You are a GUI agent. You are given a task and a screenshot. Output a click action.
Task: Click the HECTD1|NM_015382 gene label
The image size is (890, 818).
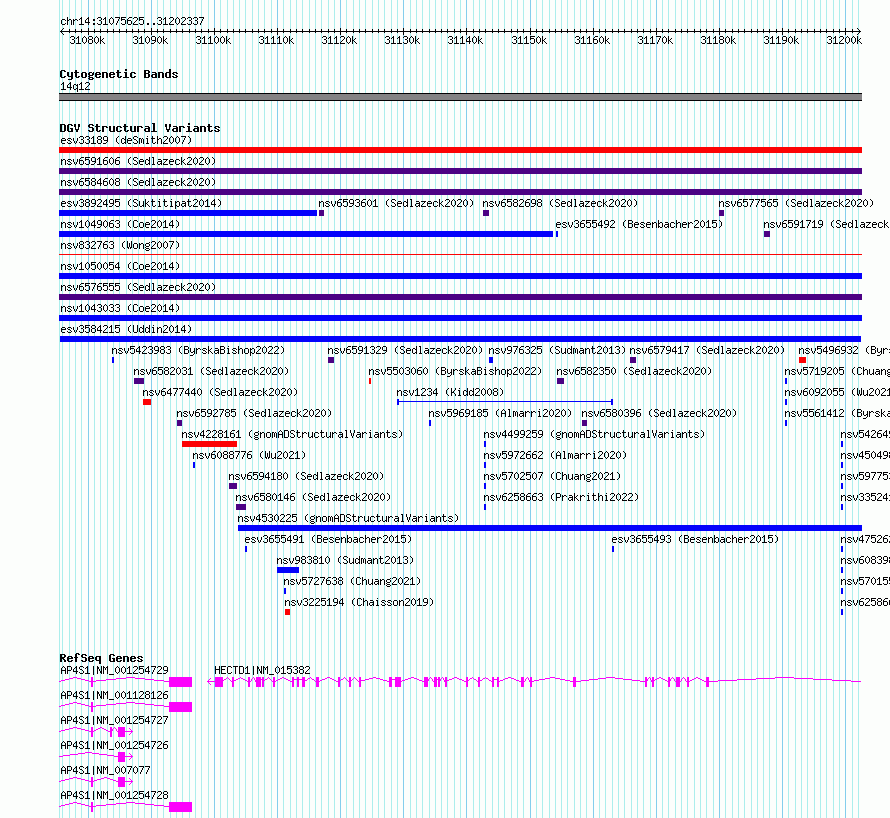[x=262, y=670]
